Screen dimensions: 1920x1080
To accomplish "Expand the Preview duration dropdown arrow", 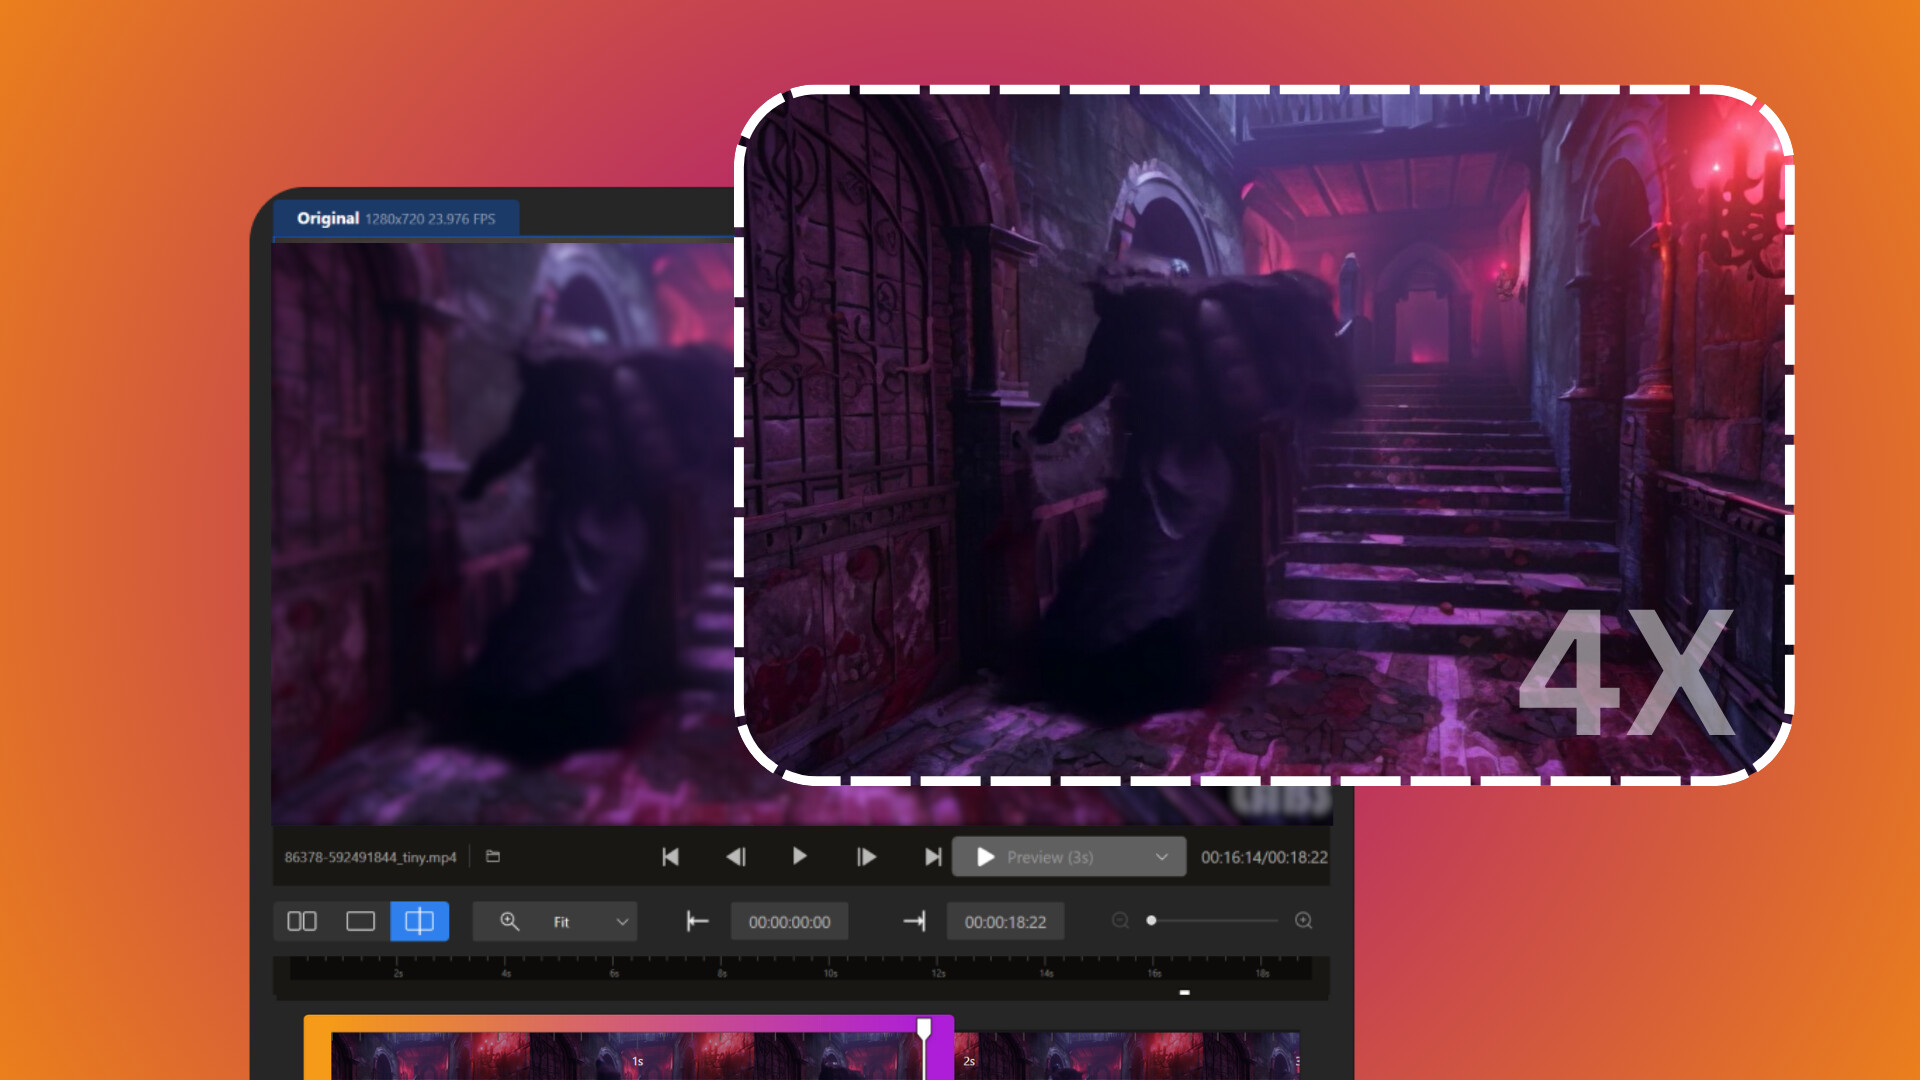I will coord(1161,857).
